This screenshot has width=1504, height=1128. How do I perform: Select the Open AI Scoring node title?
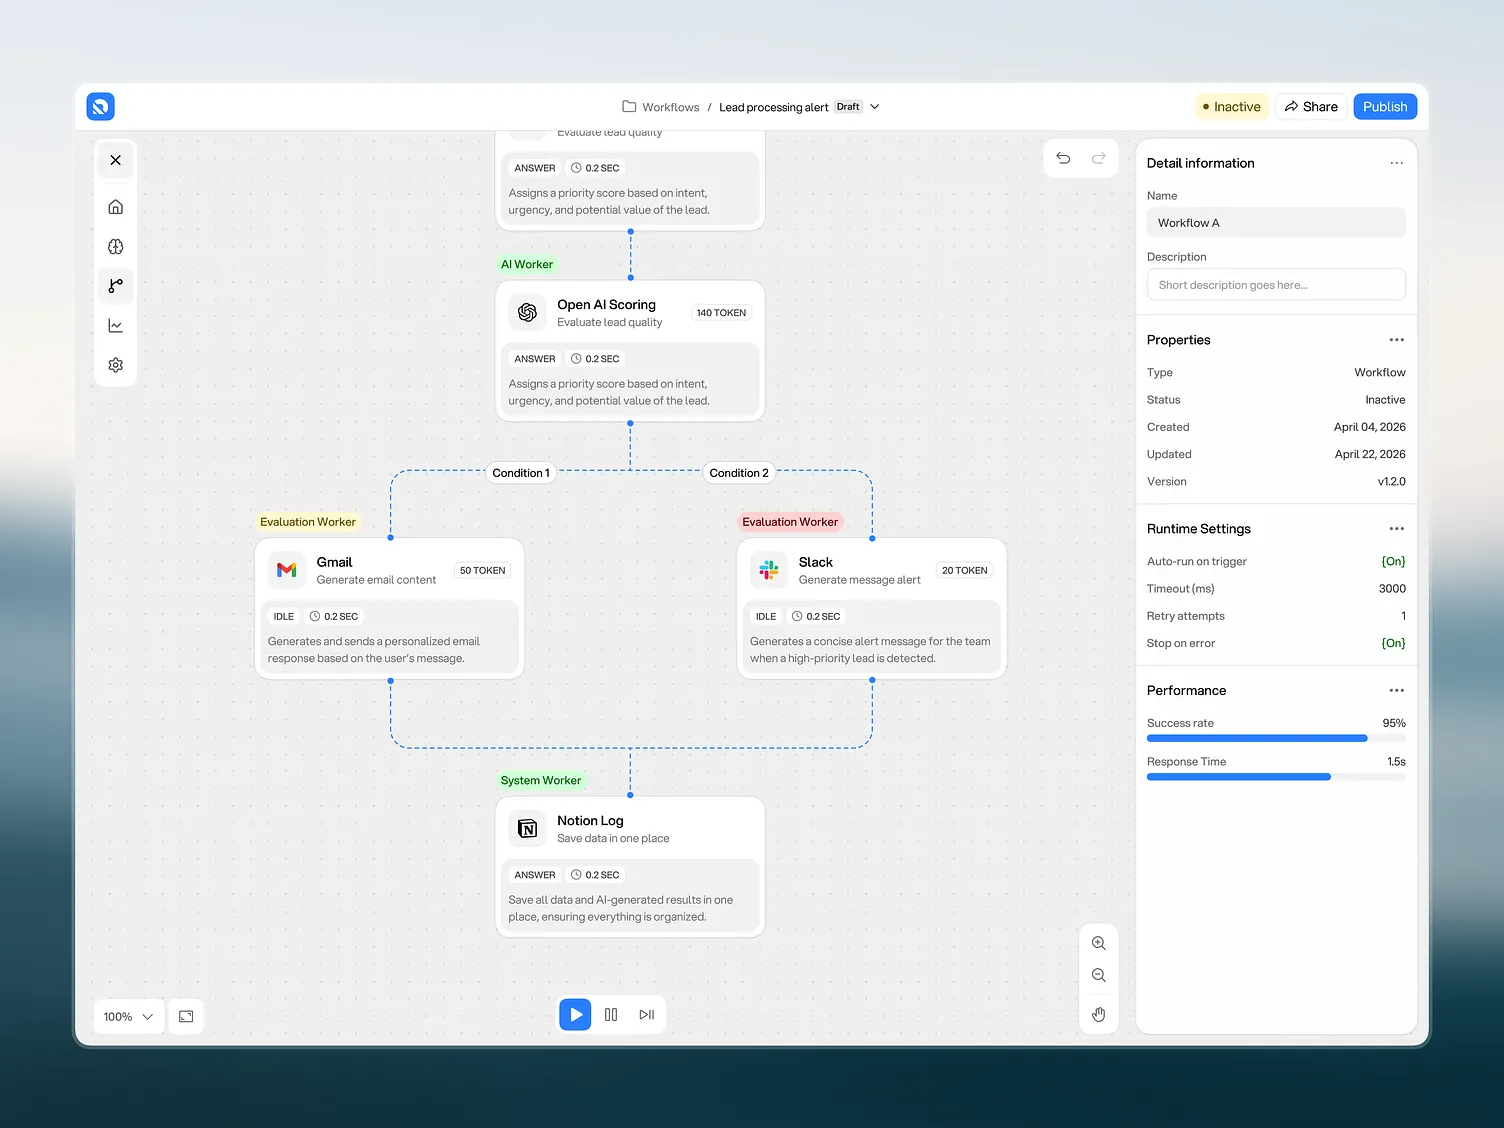606,305
